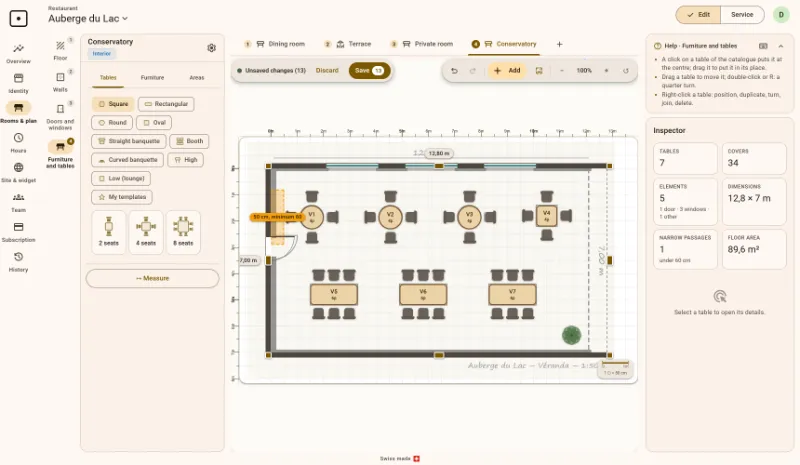The height and width of the screenshot is (465, 800).
Task: Select rectangular table V7 on plan
Action: point(512,295)
